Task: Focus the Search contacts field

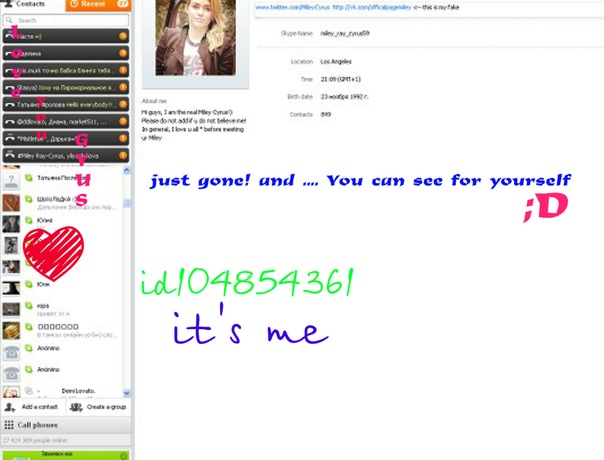Action: click(x=66, y=20)
